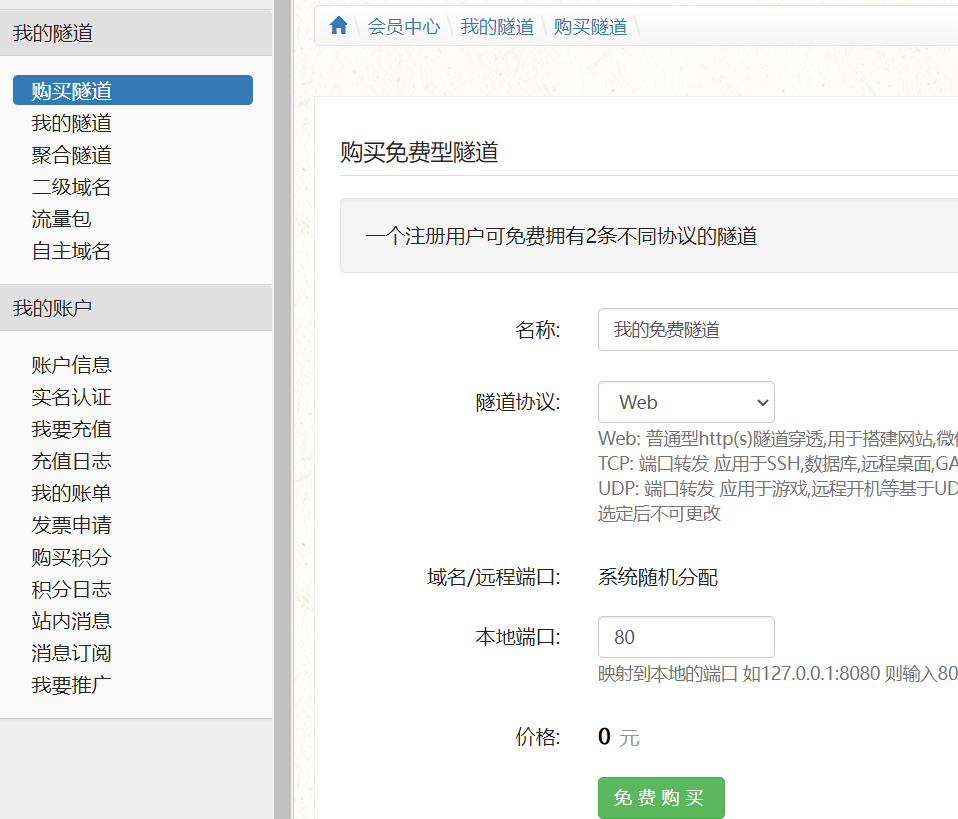
Task: Open 站内消息 sidebar item
Action: point(71,621)
